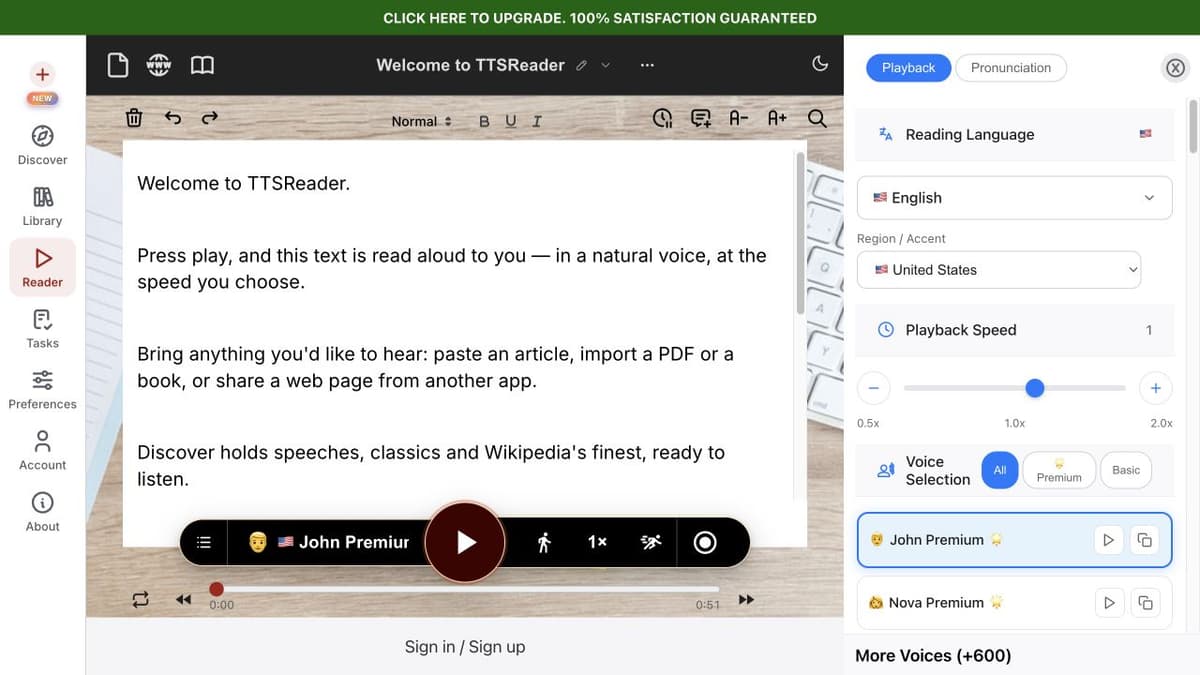
Task: Open Preferences in the sidebar
Action: [42, 389]
